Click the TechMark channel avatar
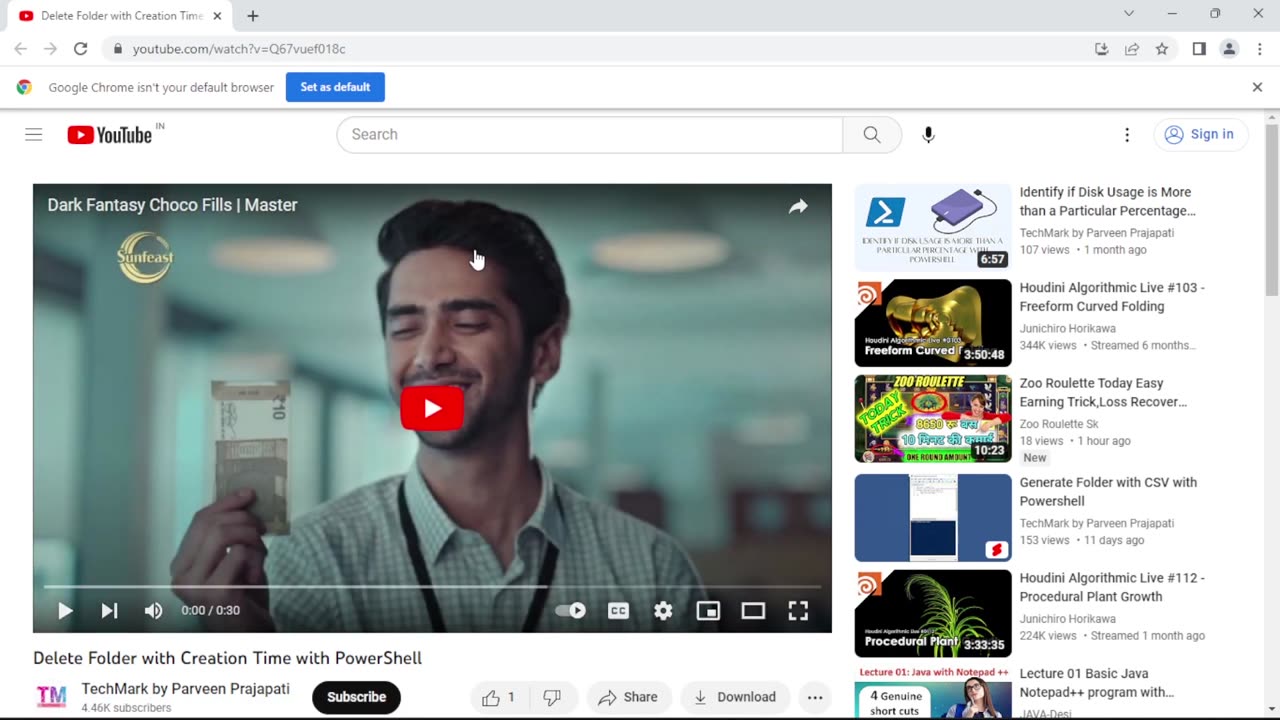Screen dimensions: 1280x720 pyautogui.click(x=51, y=697)
